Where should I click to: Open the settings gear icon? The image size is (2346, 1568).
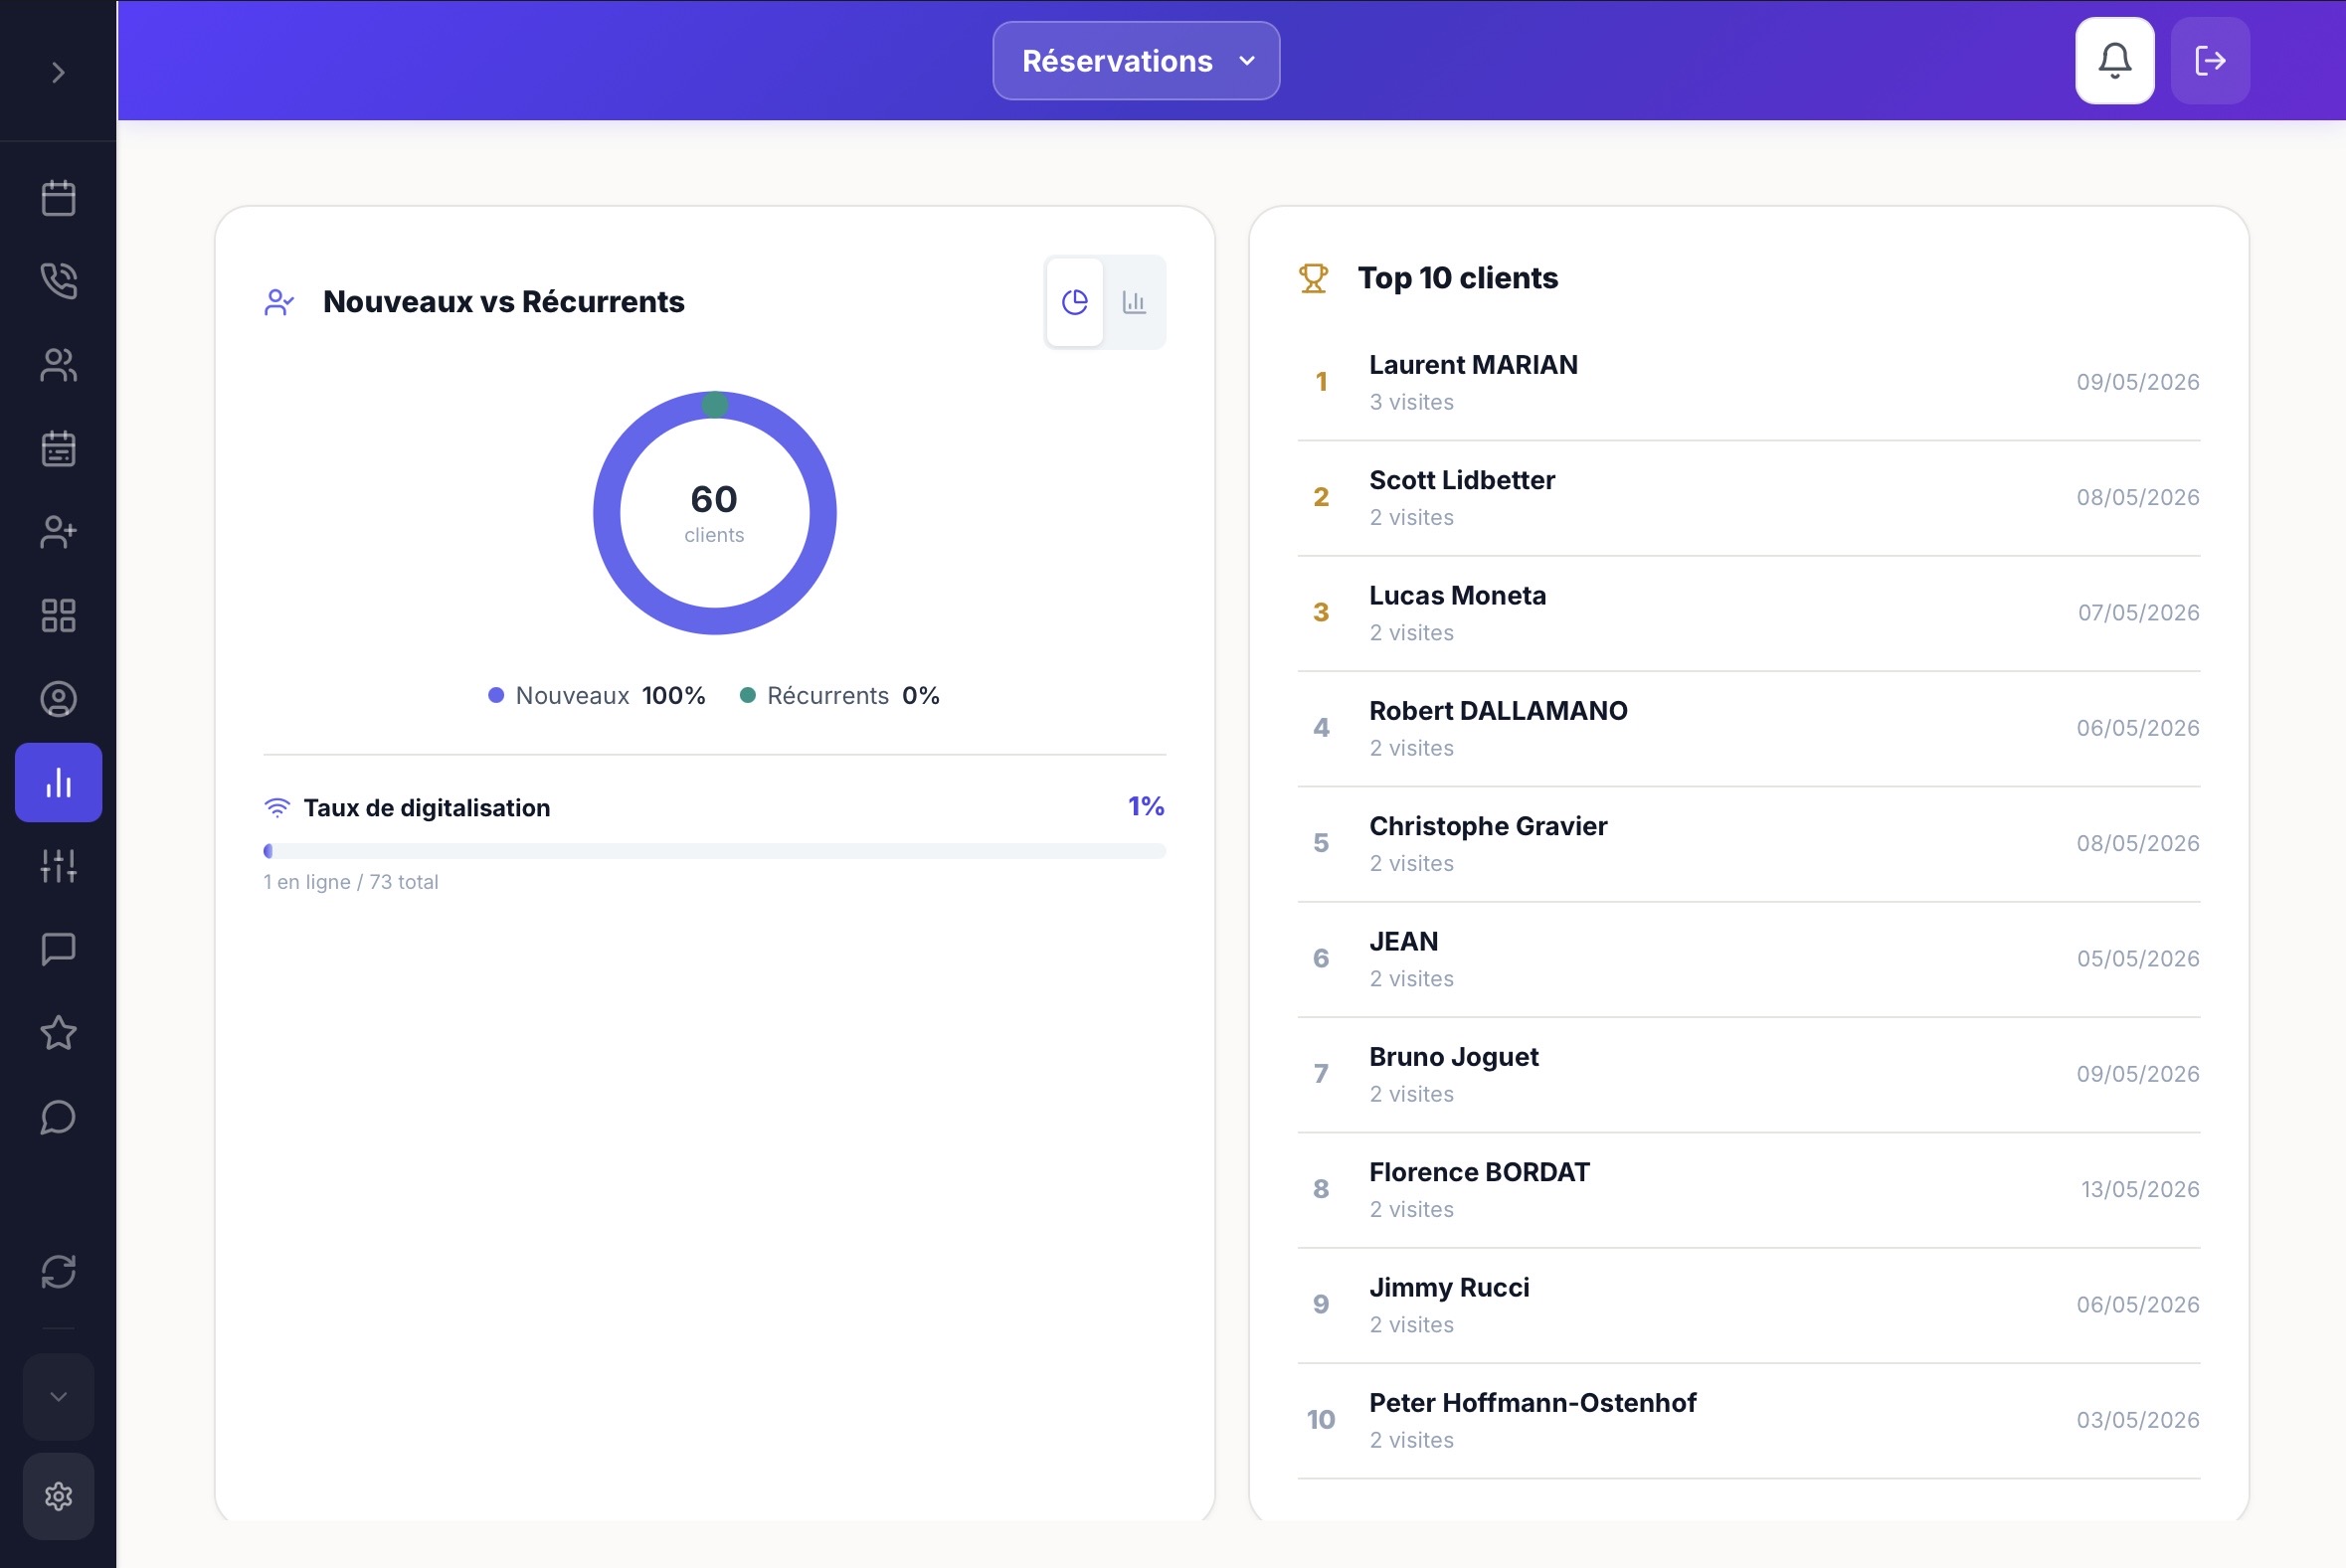58,1496
